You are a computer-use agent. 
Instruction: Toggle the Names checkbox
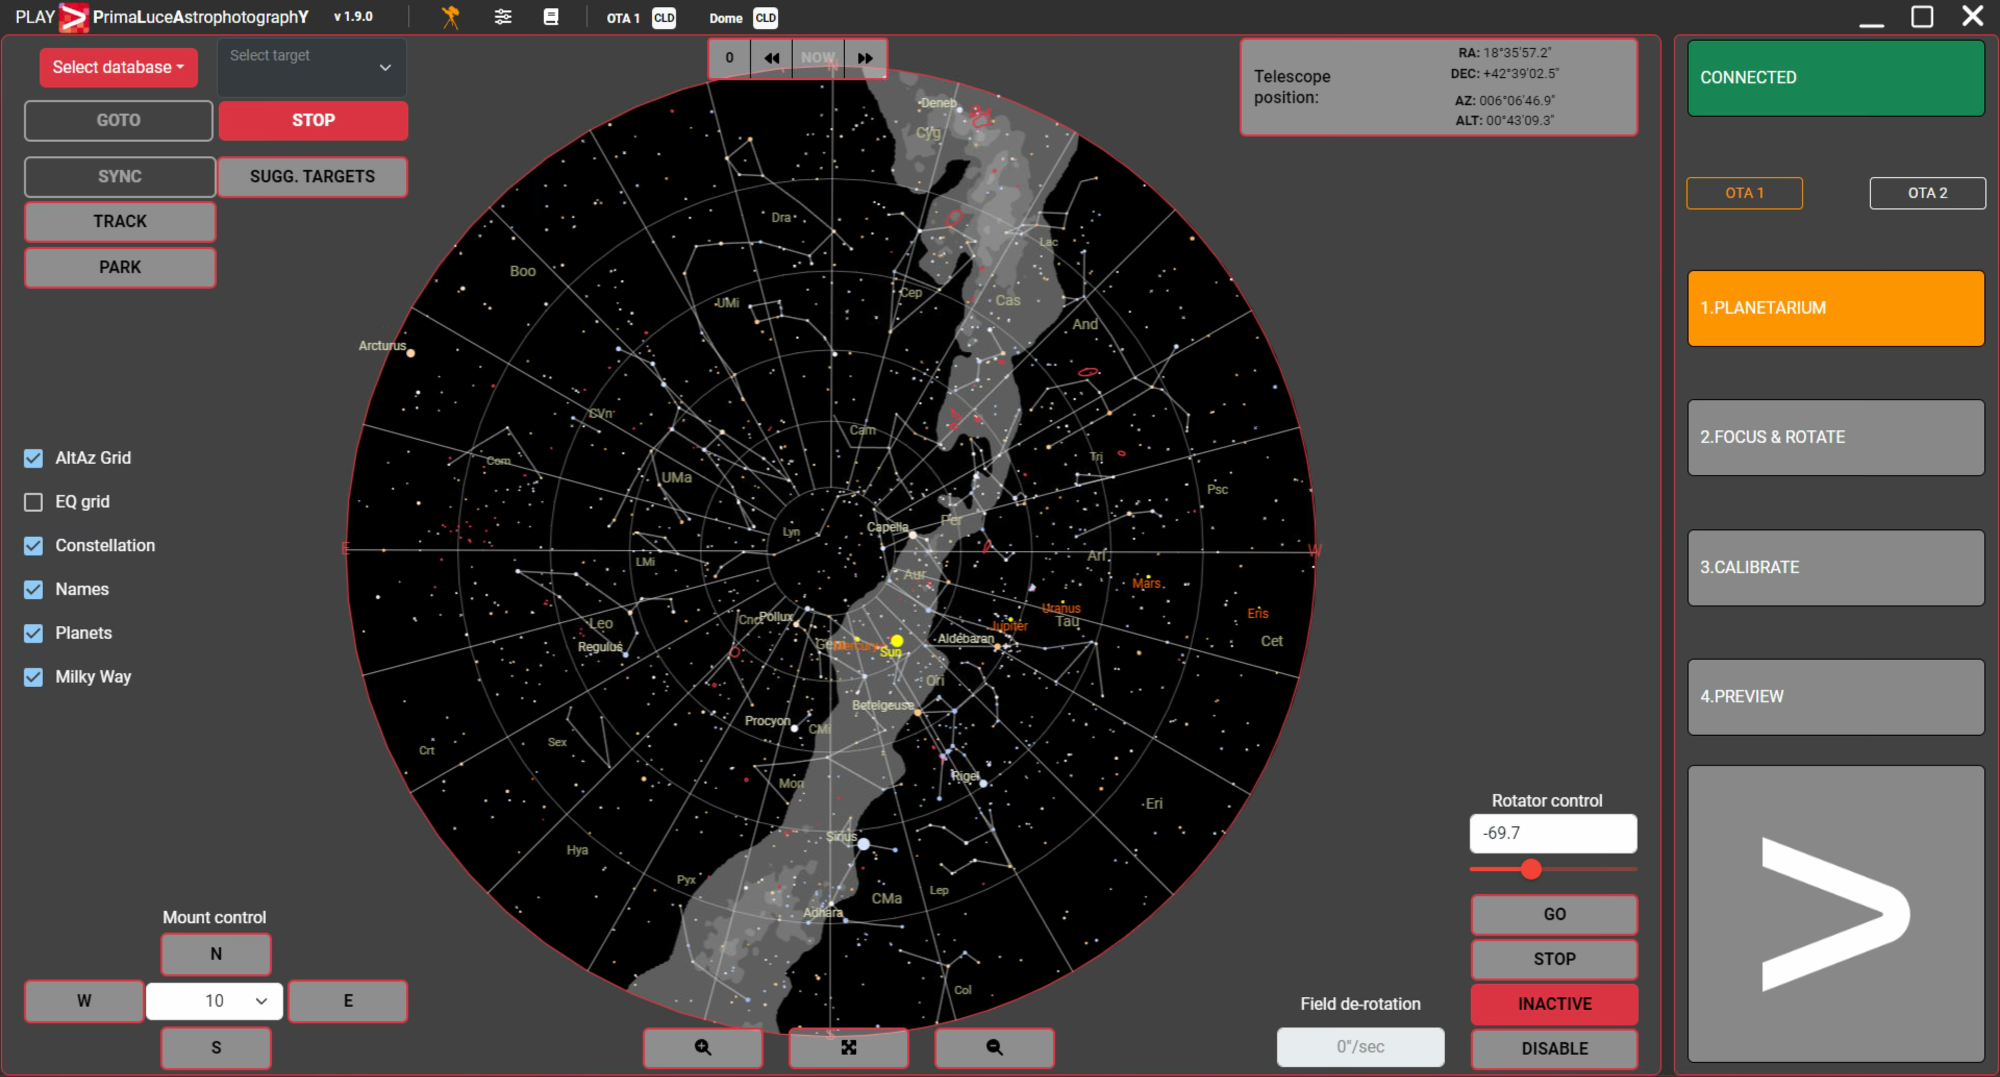coord(34,590)
